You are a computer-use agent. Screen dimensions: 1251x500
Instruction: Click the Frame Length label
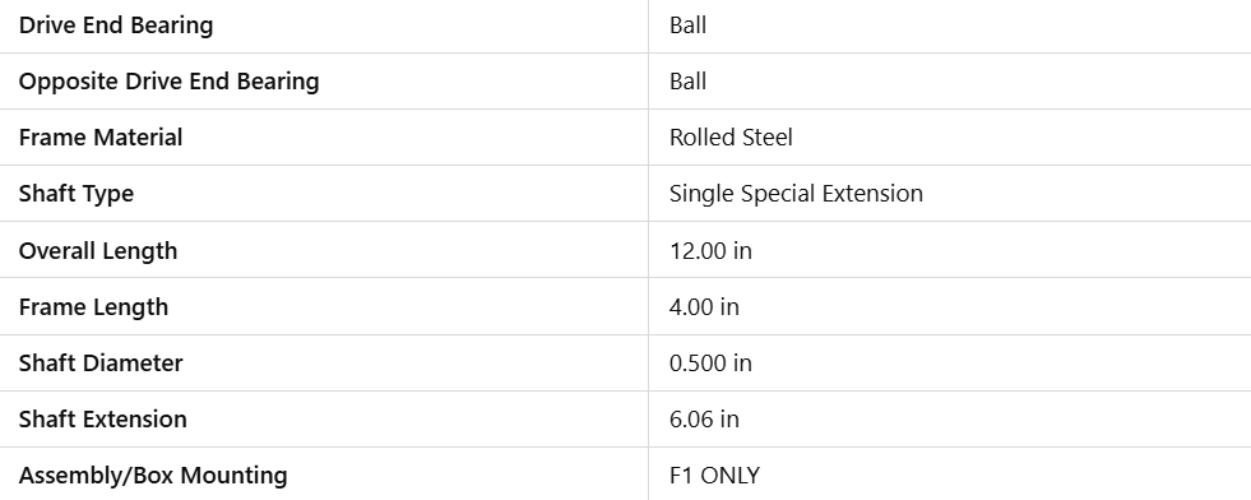(94, 307)
